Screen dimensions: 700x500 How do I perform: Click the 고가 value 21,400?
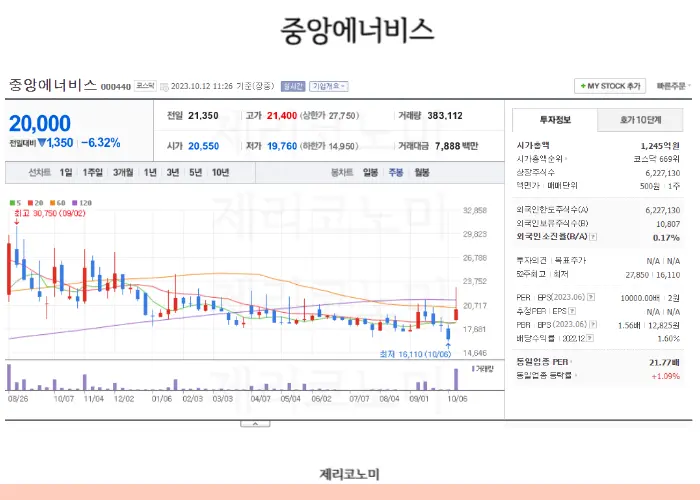click(x=282, y=116)
